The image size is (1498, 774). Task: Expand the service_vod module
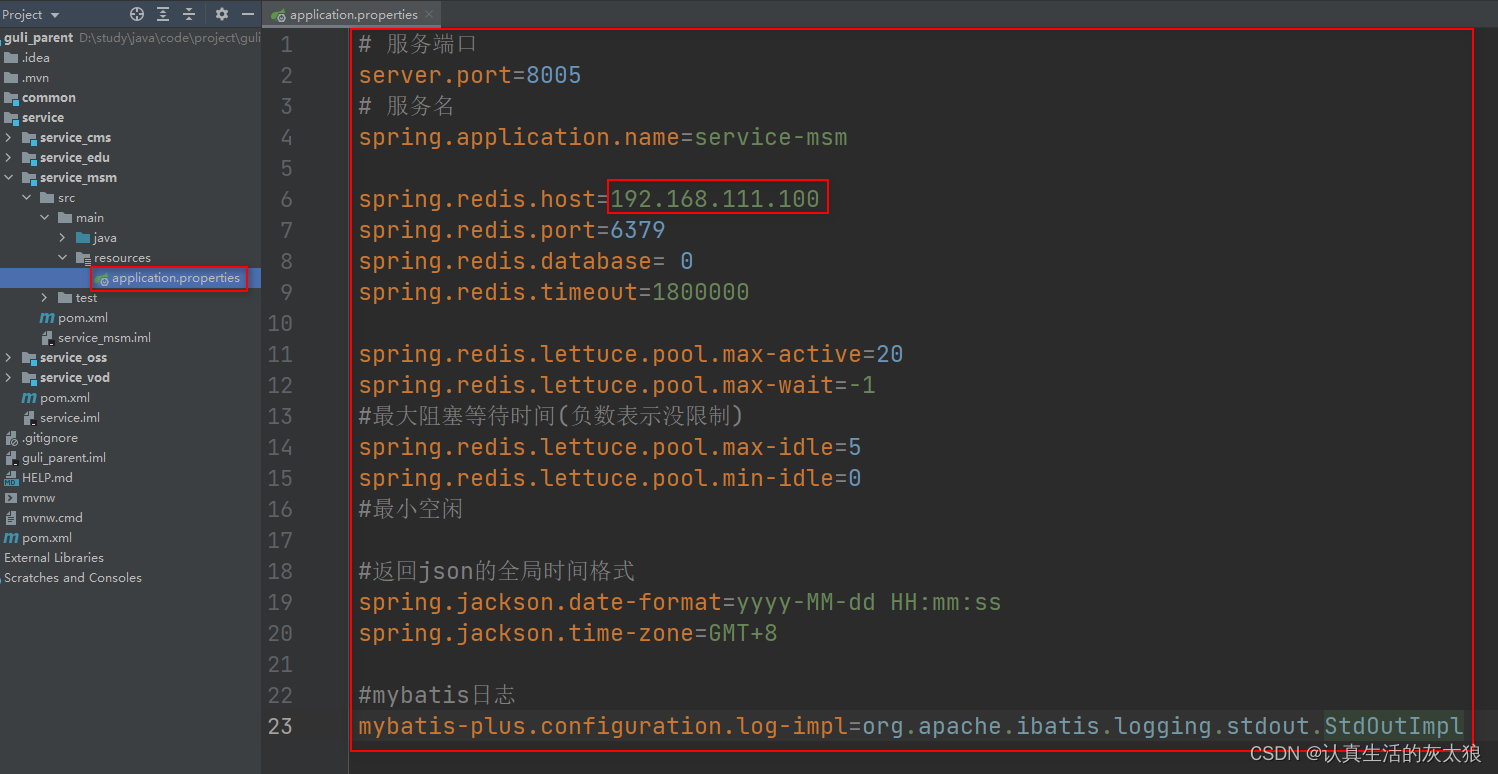(x=9, y=377)
